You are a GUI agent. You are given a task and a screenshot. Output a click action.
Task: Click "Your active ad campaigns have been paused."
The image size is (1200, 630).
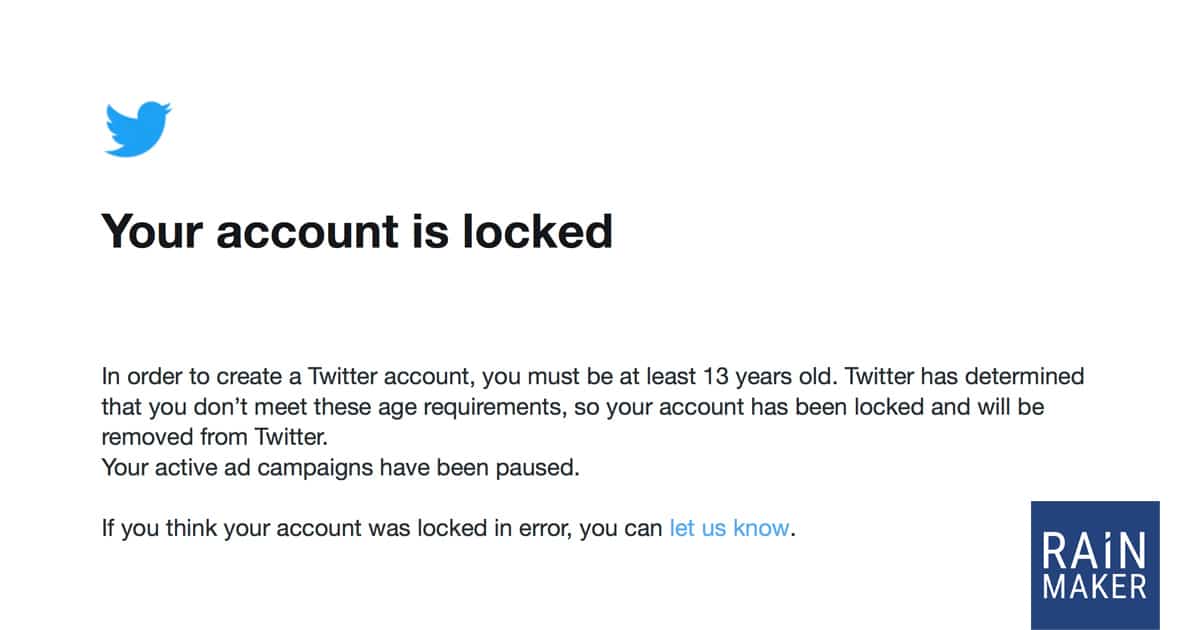click(340, 467)
